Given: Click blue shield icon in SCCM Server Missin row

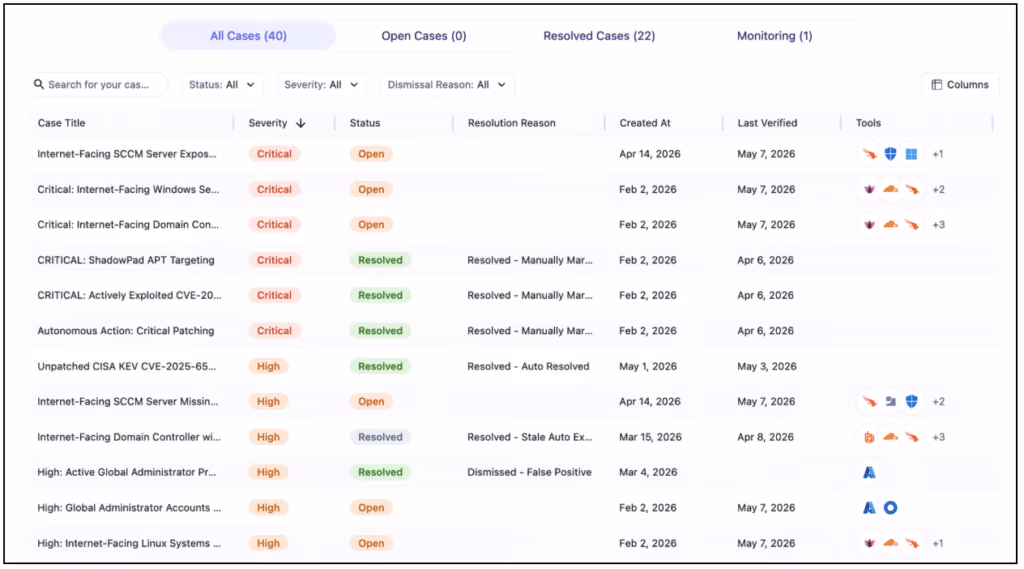Looking at the screenshot, I should (x=912, y=402).
